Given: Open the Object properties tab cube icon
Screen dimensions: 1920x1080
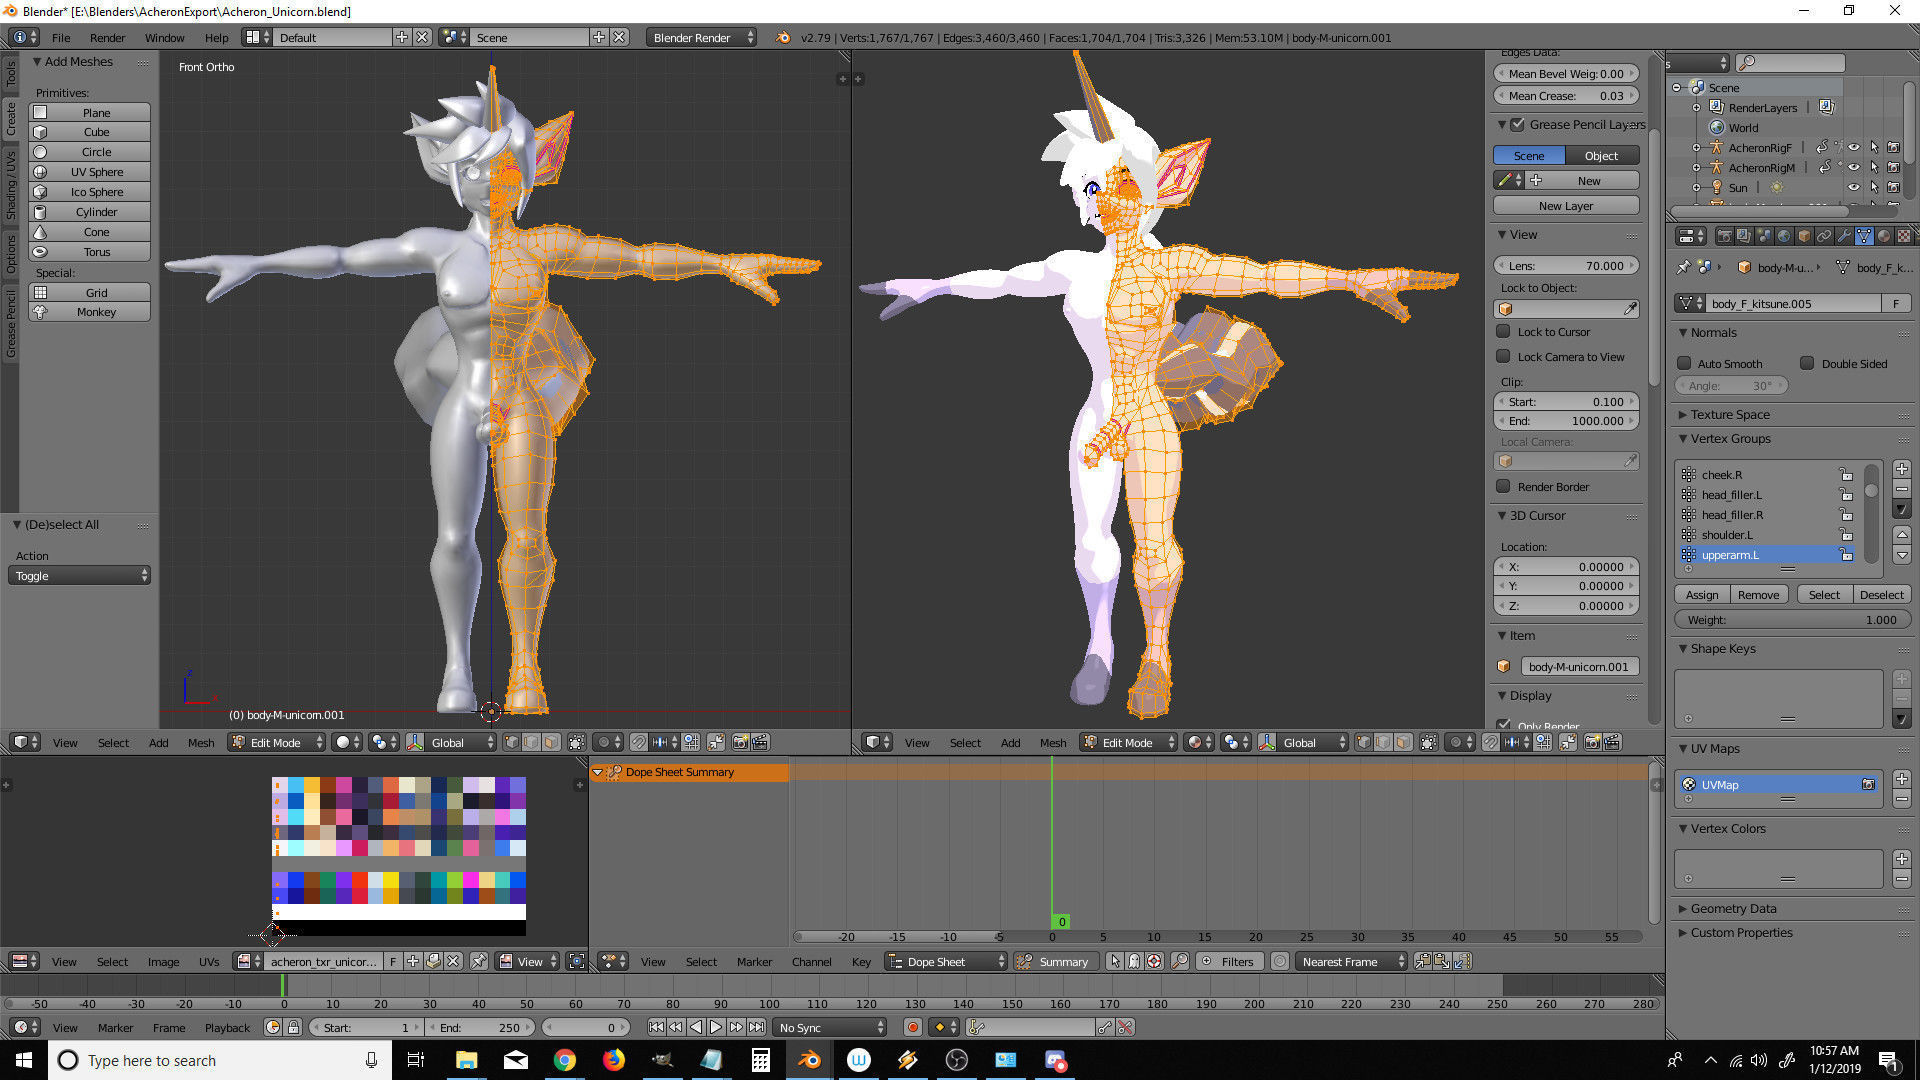Looking at the screenshot, I should click(x=1804, y=236).
